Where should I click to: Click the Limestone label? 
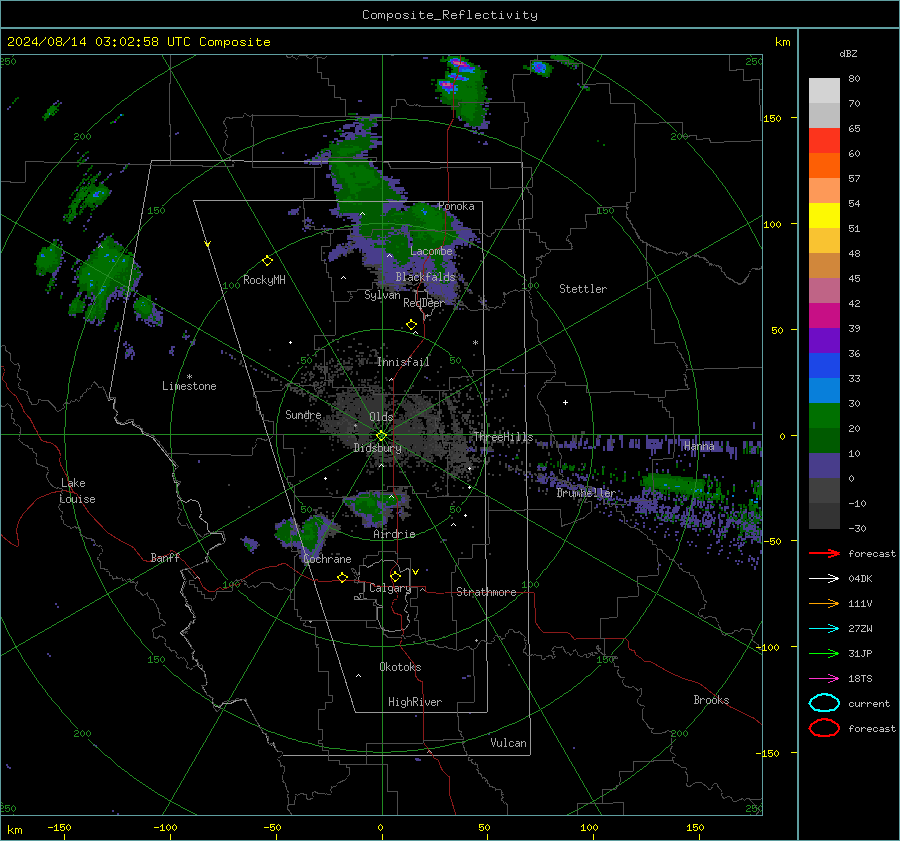pos(189,386)
